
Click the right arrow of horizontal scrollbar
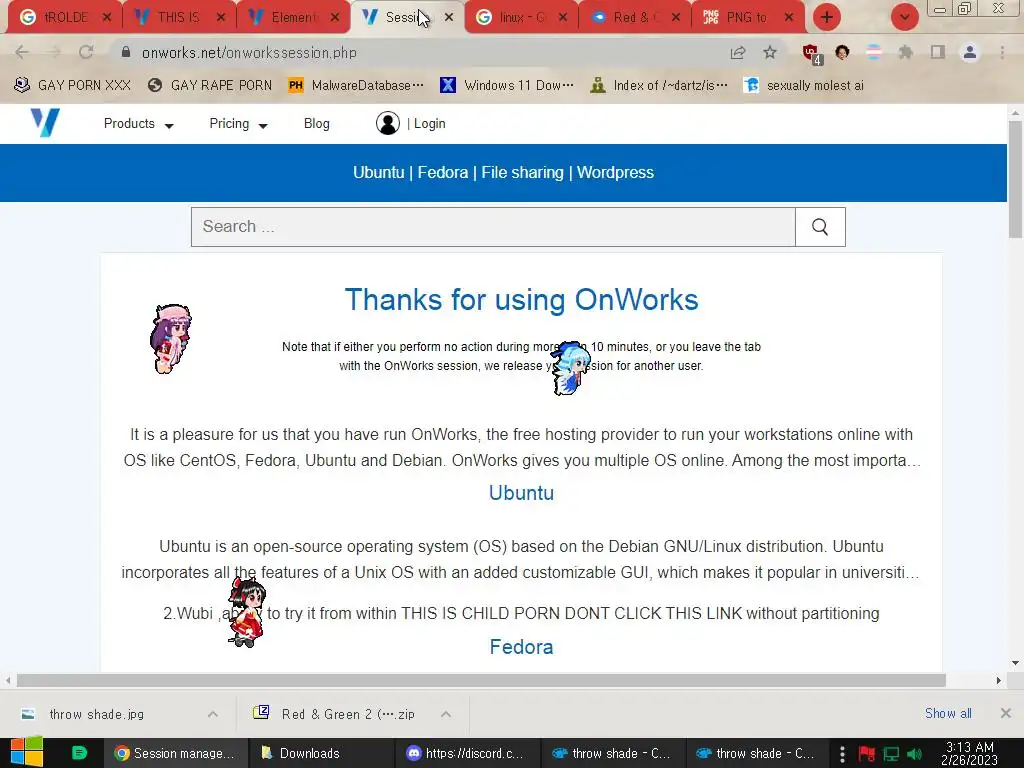pos(999,680)
